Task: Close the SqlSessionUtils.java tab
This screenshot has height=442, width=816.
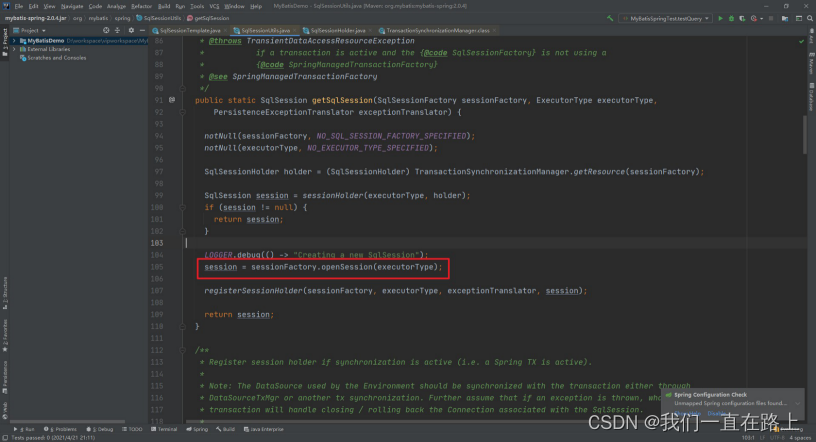Action: [295, 30]
